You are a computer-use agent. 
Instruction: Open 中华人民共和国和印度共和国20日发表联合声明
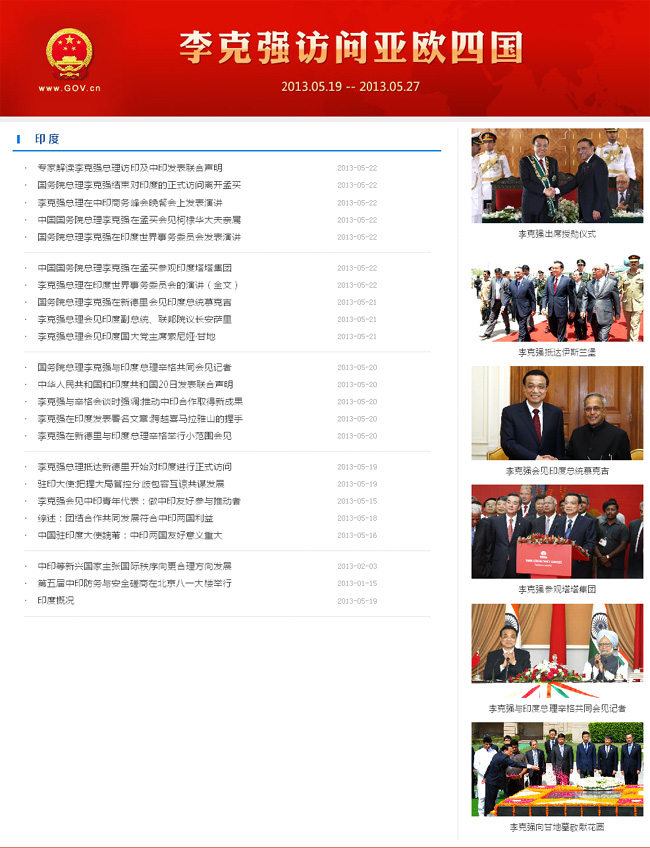[x=135, y=385]
